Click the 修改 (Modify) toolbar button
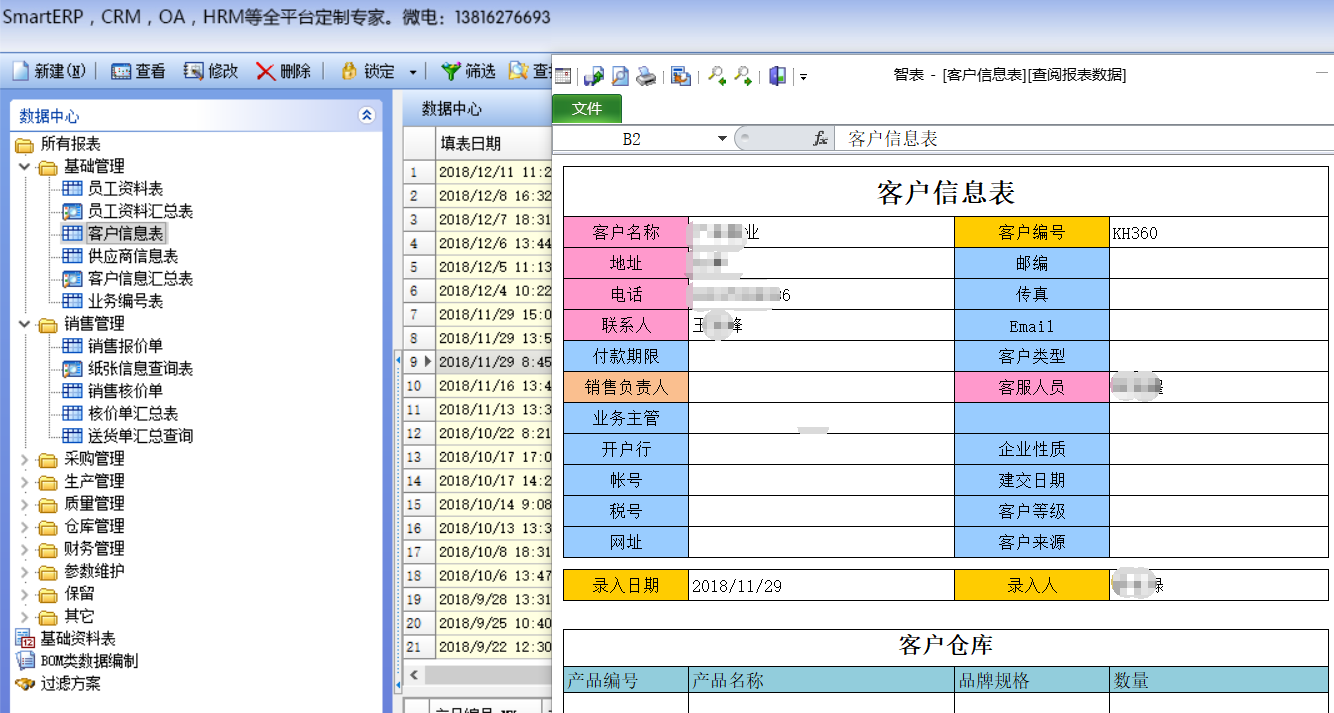Viewport: 1334px width, 713px height. [211, 71]
